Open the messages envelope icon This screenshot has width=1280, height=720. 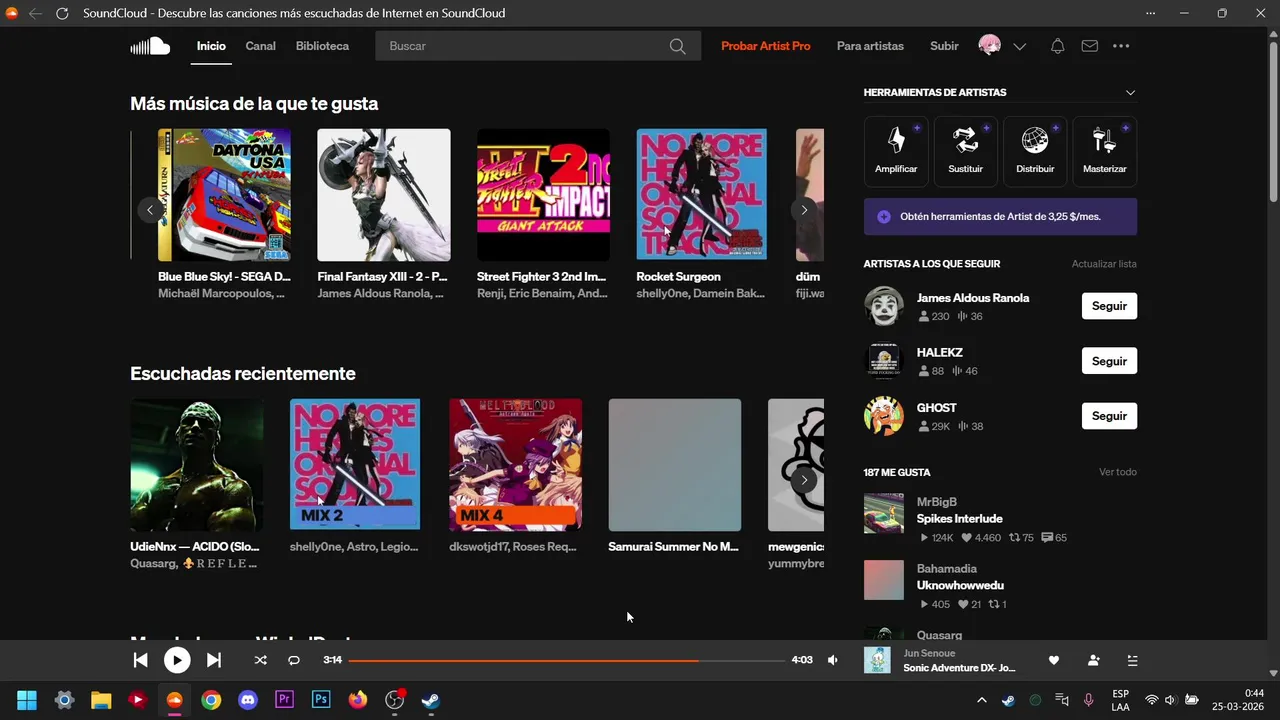(1090, 46)
